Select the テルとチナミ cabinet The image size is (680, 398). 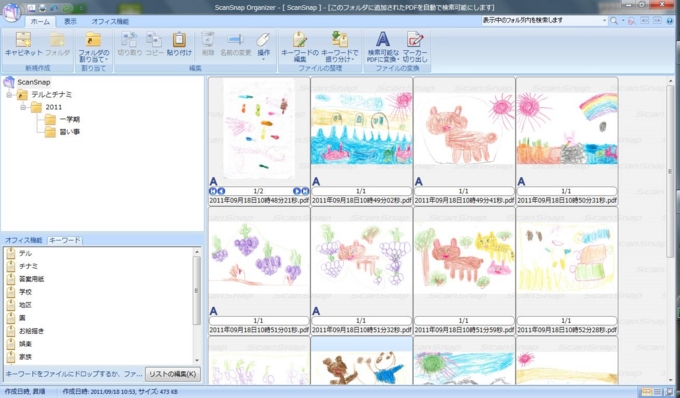(x=51, y=95)
